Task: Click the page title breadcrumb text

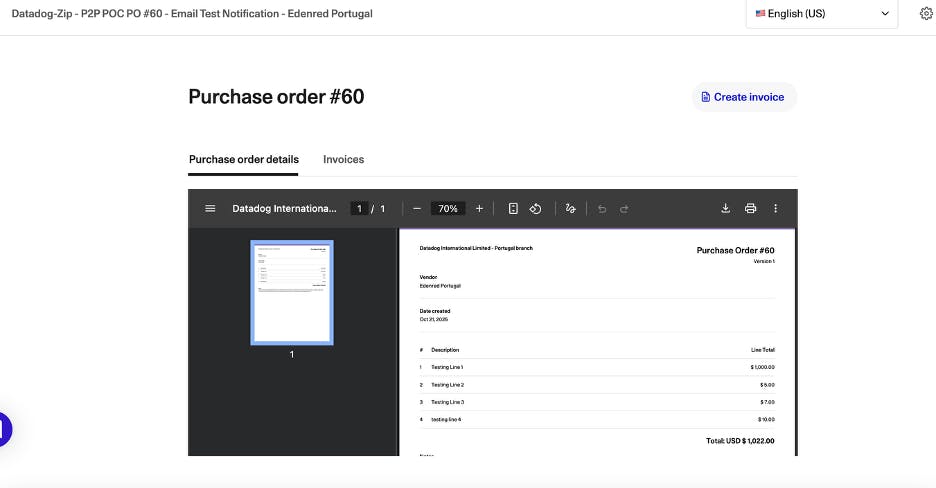Action: [192, 13]
